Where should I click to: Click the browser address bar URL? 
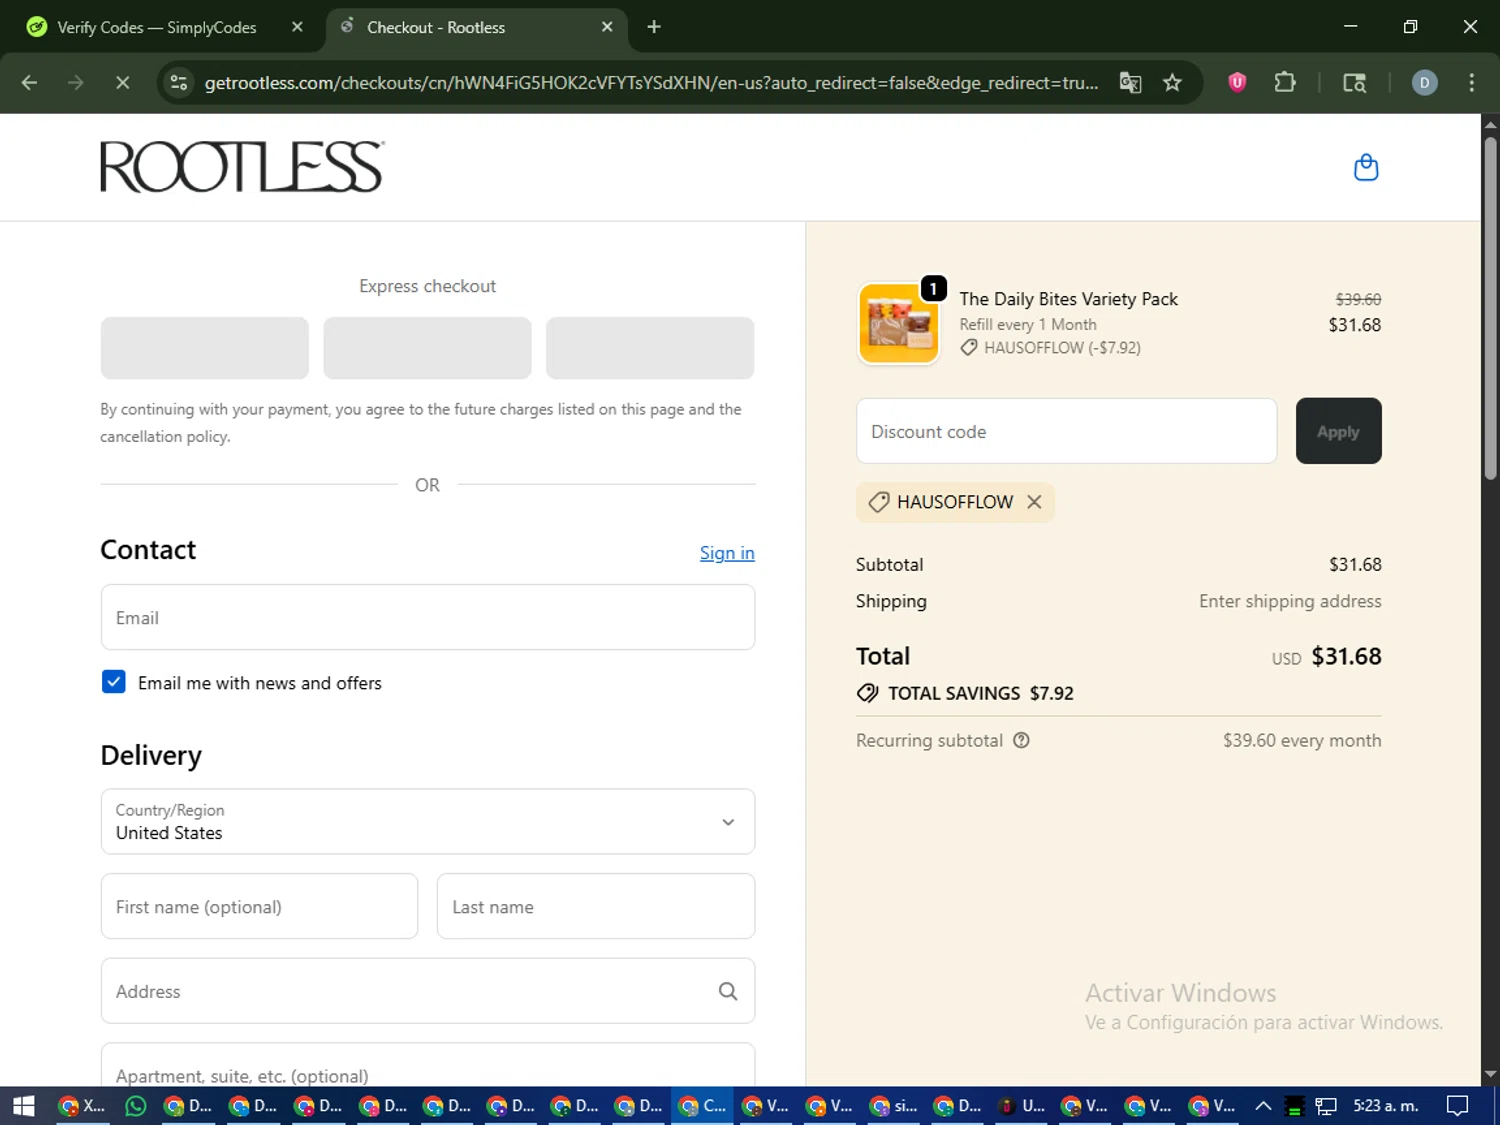(x=651, y=83)
